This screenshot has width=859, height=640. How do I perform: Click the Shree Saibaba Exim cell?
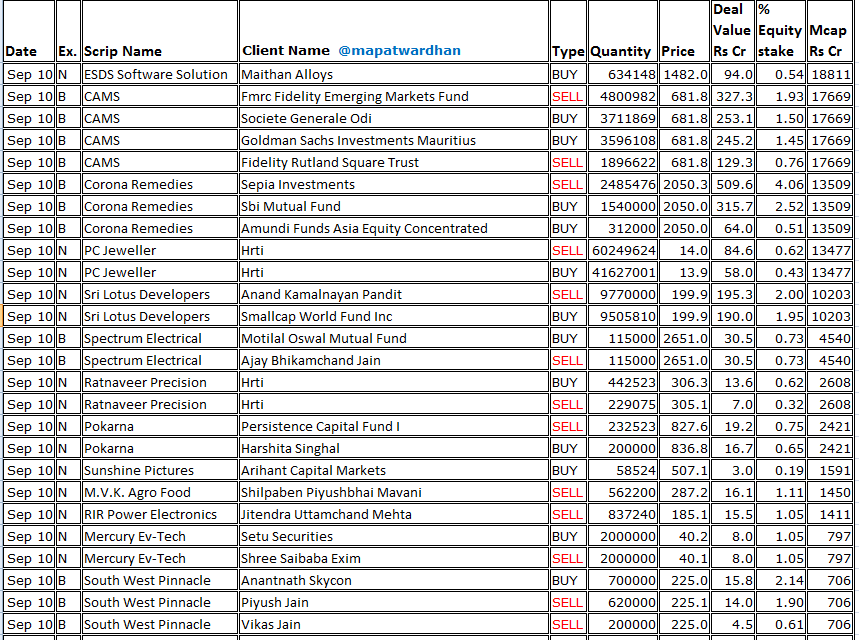click(394, 558)
